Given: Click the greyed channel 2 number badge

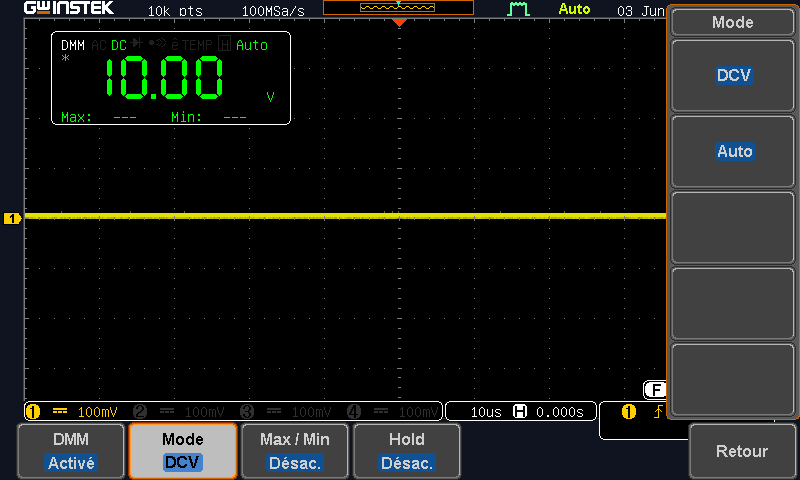Looking at the screenshot, I should (x=140, y=411).
